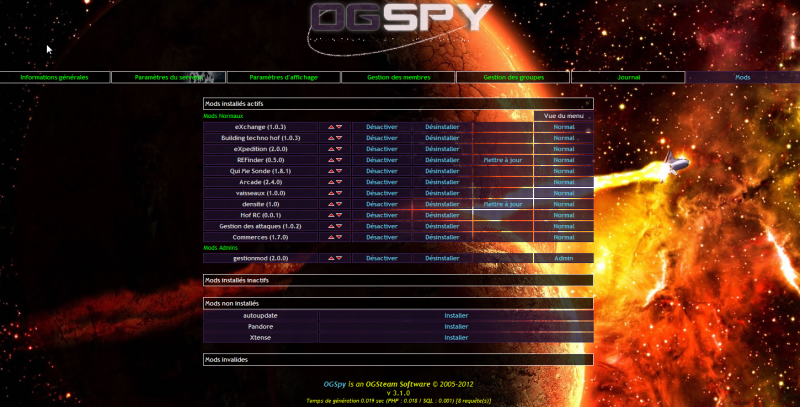Open the Paramètres du serveur tab
800x407 pixels.
168,78
